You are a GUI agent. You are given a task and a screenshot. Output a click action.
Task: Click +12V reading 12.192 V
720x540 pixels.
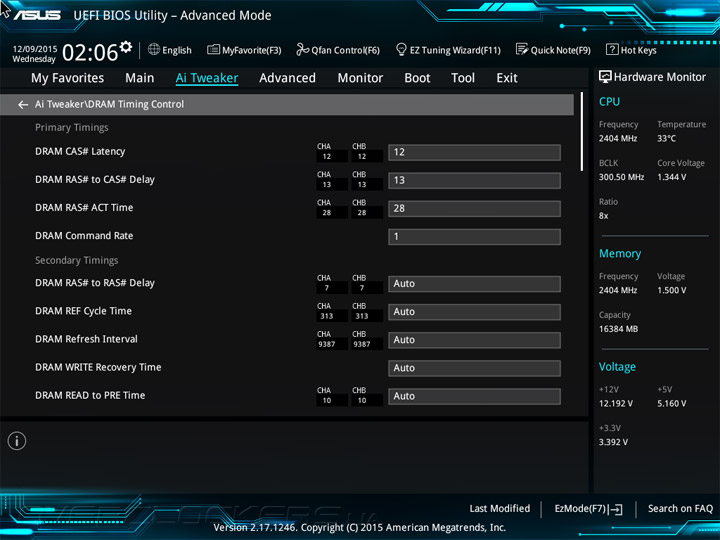click(616, 403)
